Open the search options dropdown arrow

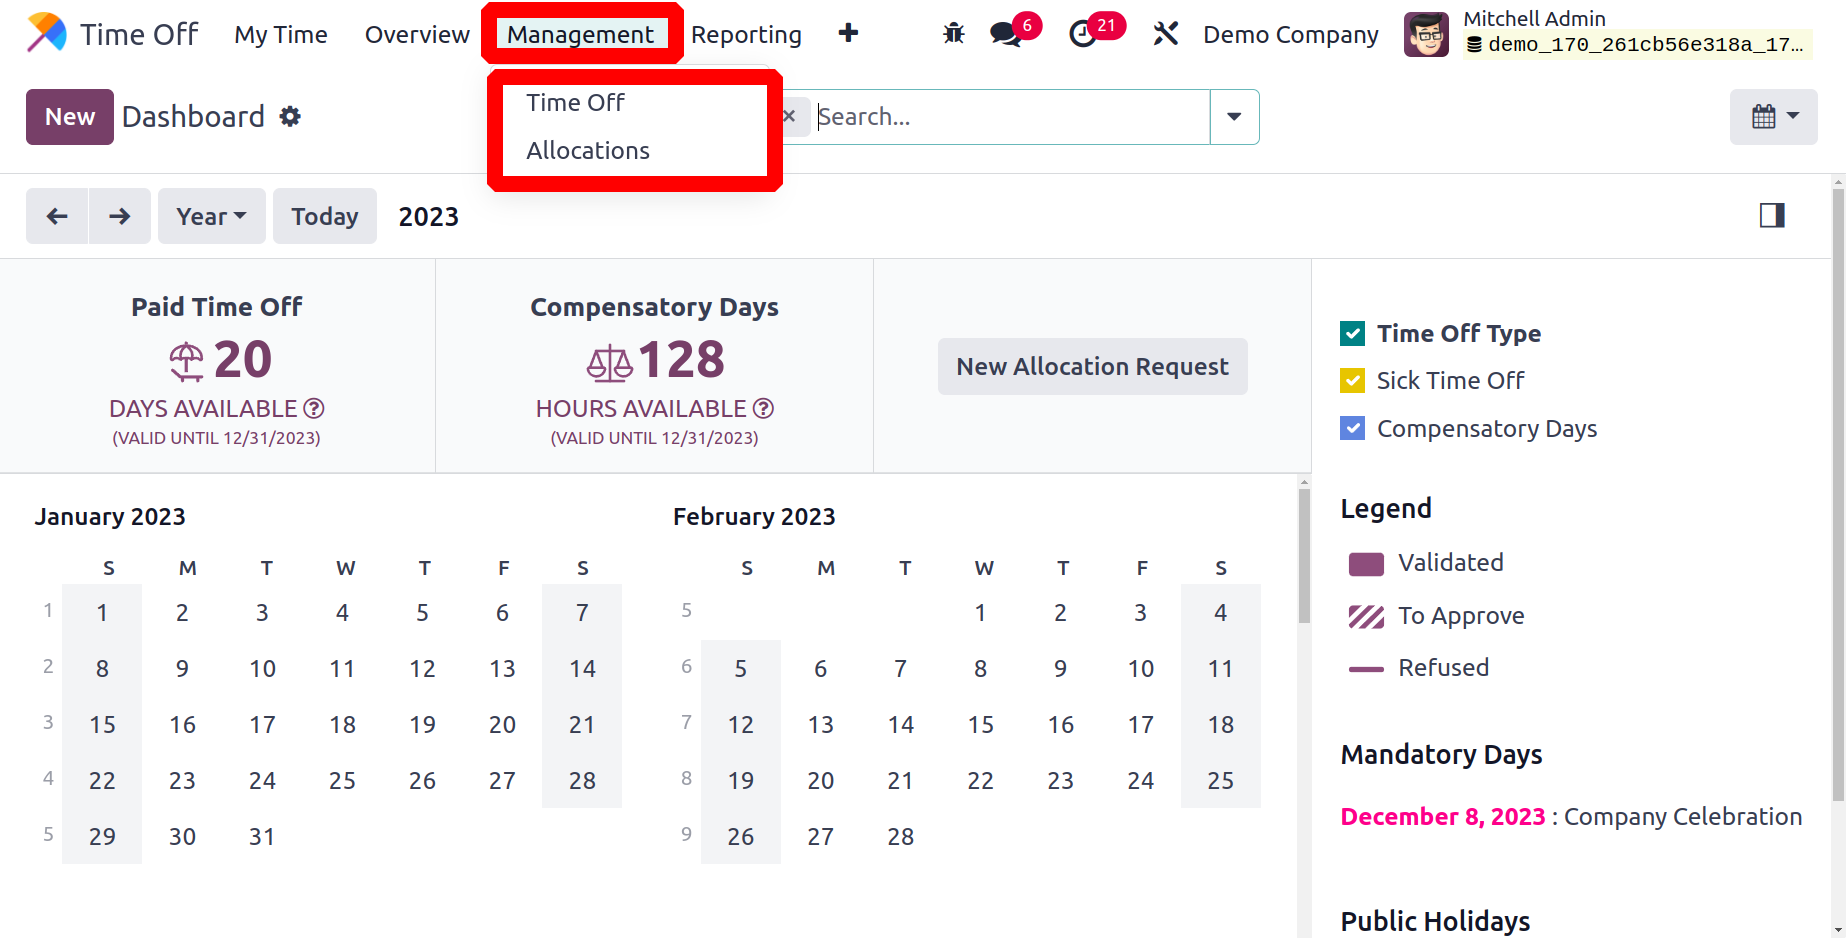point(1234,117)
